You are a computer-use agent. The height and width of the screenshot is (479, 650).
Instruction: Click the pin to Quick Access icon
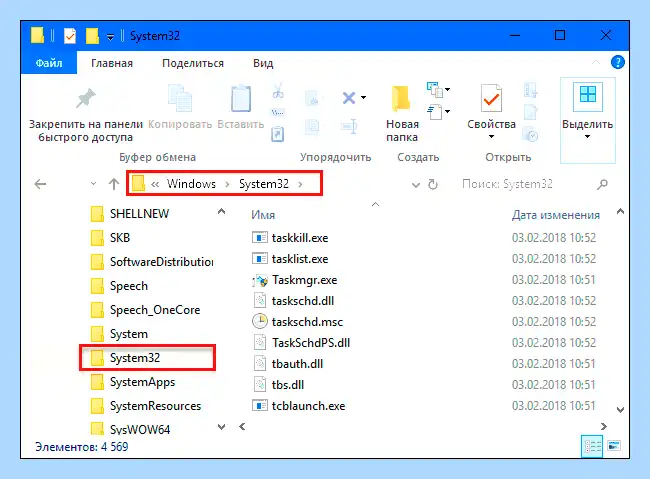click(86, 98)
